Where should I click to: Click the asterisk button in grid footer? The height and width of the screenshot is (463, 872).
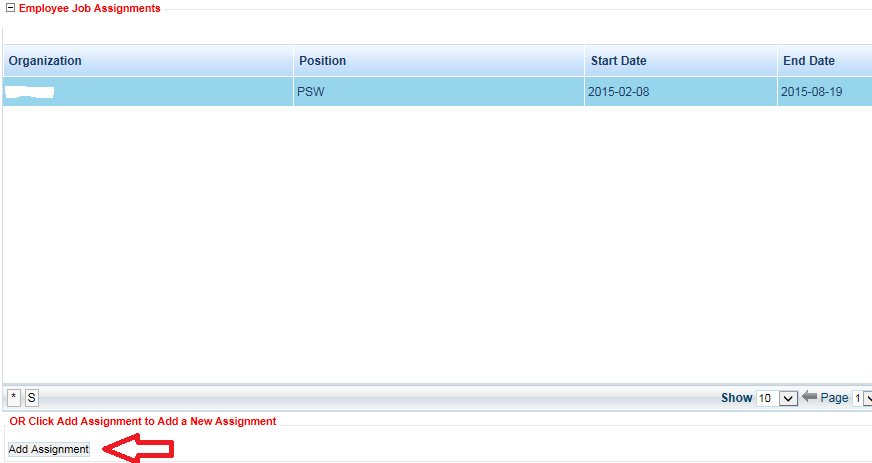pyautogui.click(x=13, y=398)
